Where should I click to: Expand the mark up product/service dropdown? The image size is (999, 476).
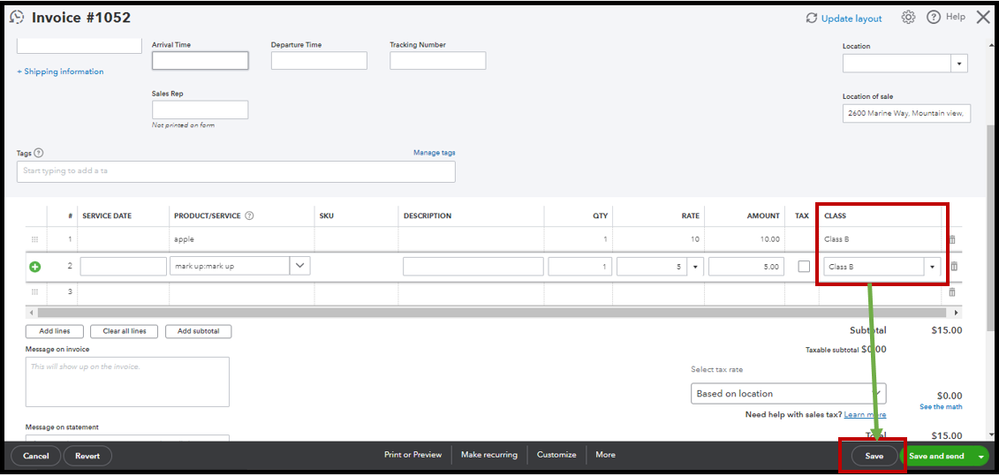[300, 266]
